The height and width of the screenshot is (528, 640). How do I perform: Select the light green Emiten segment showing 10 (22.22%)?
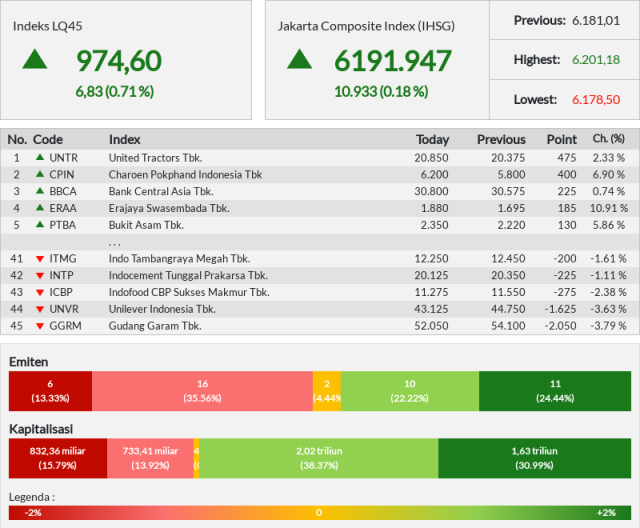pos(410,391)
